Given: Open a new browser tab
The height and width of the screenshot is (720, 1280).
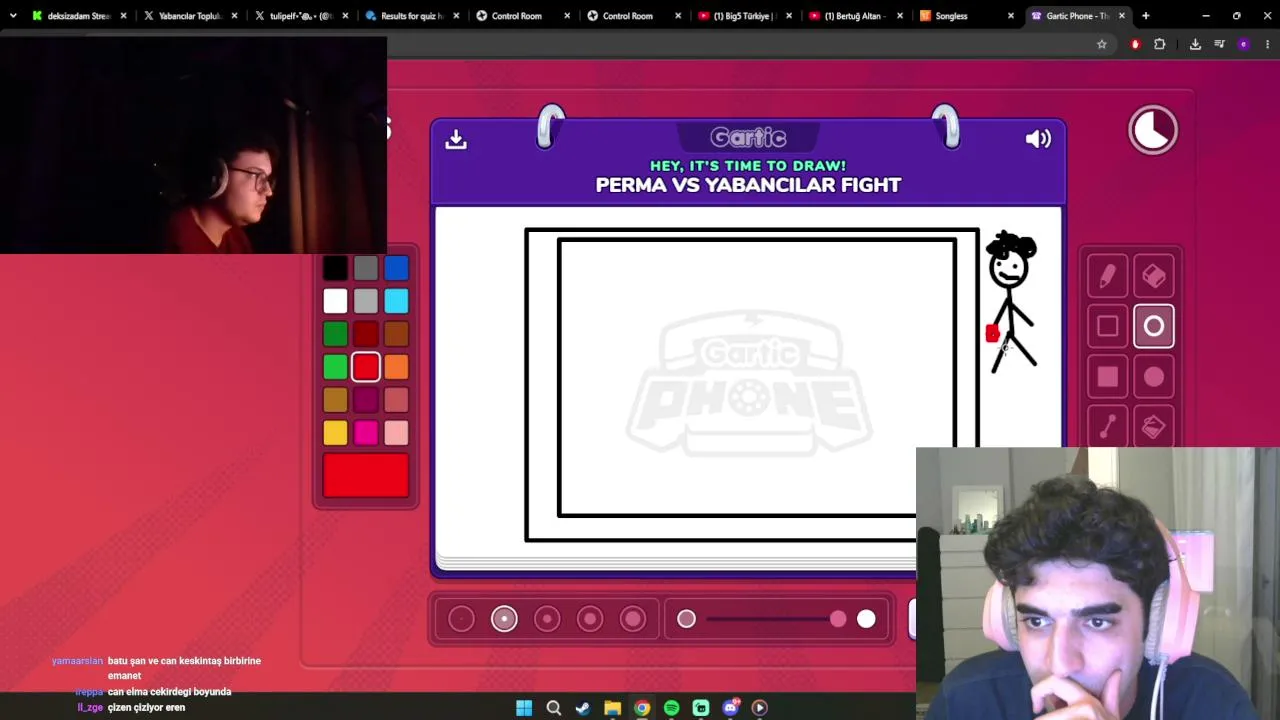Looking at the screenshot, I should 1146,16.
